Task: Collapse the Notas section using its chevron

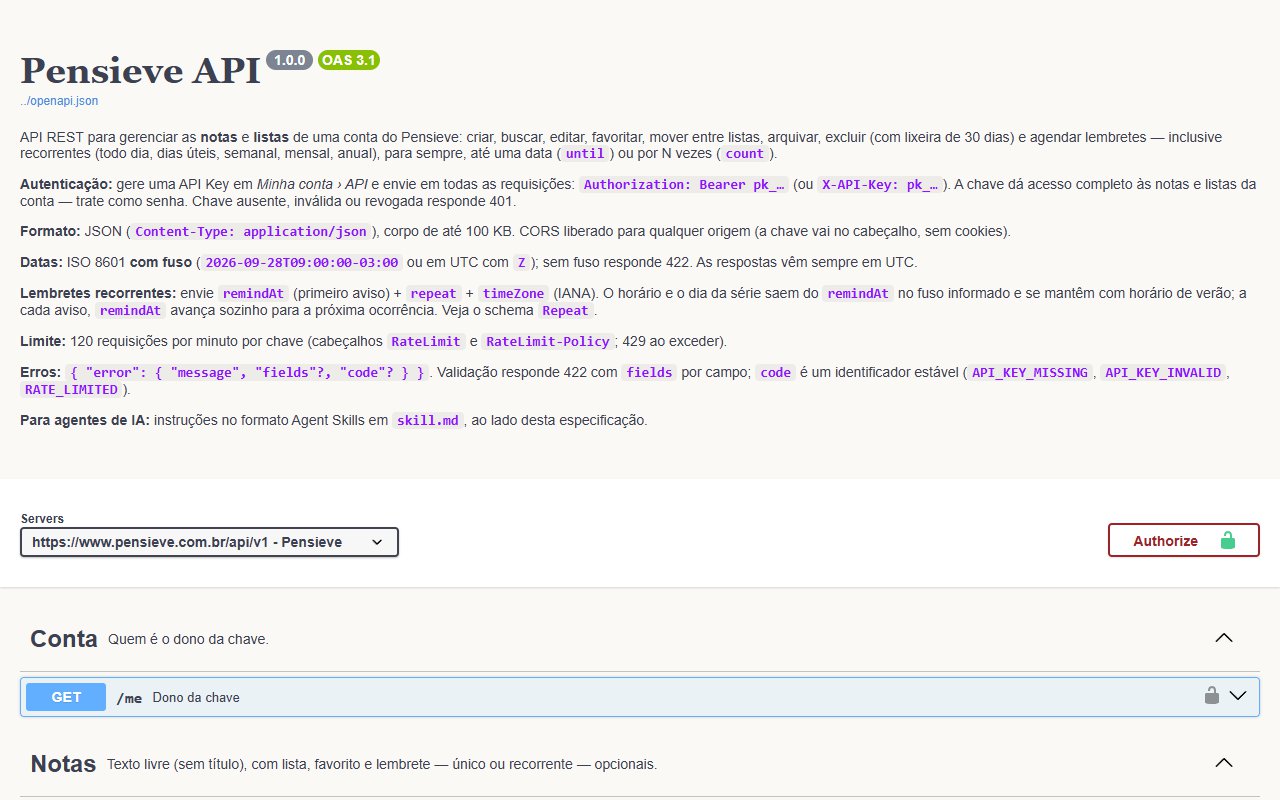Action: 1223,763
